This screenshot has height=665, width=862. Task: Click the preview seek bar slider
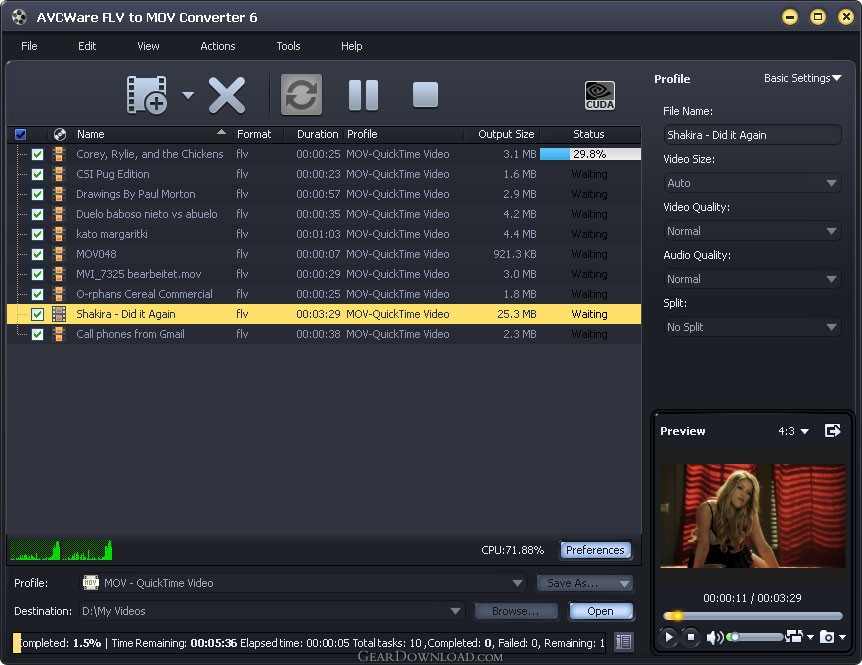click(x=752, y=616)
